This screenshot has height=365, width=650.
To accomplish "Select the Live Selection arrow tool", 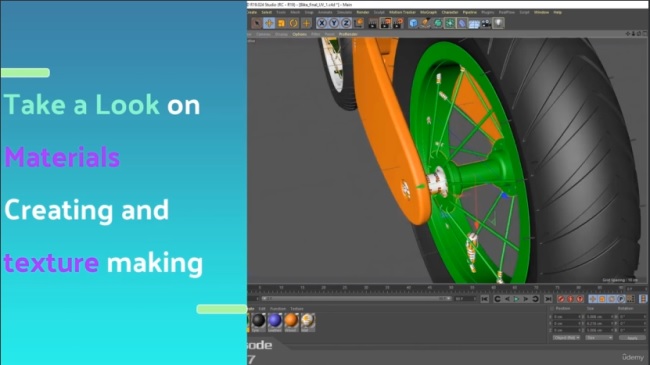I will pos(257,23).
